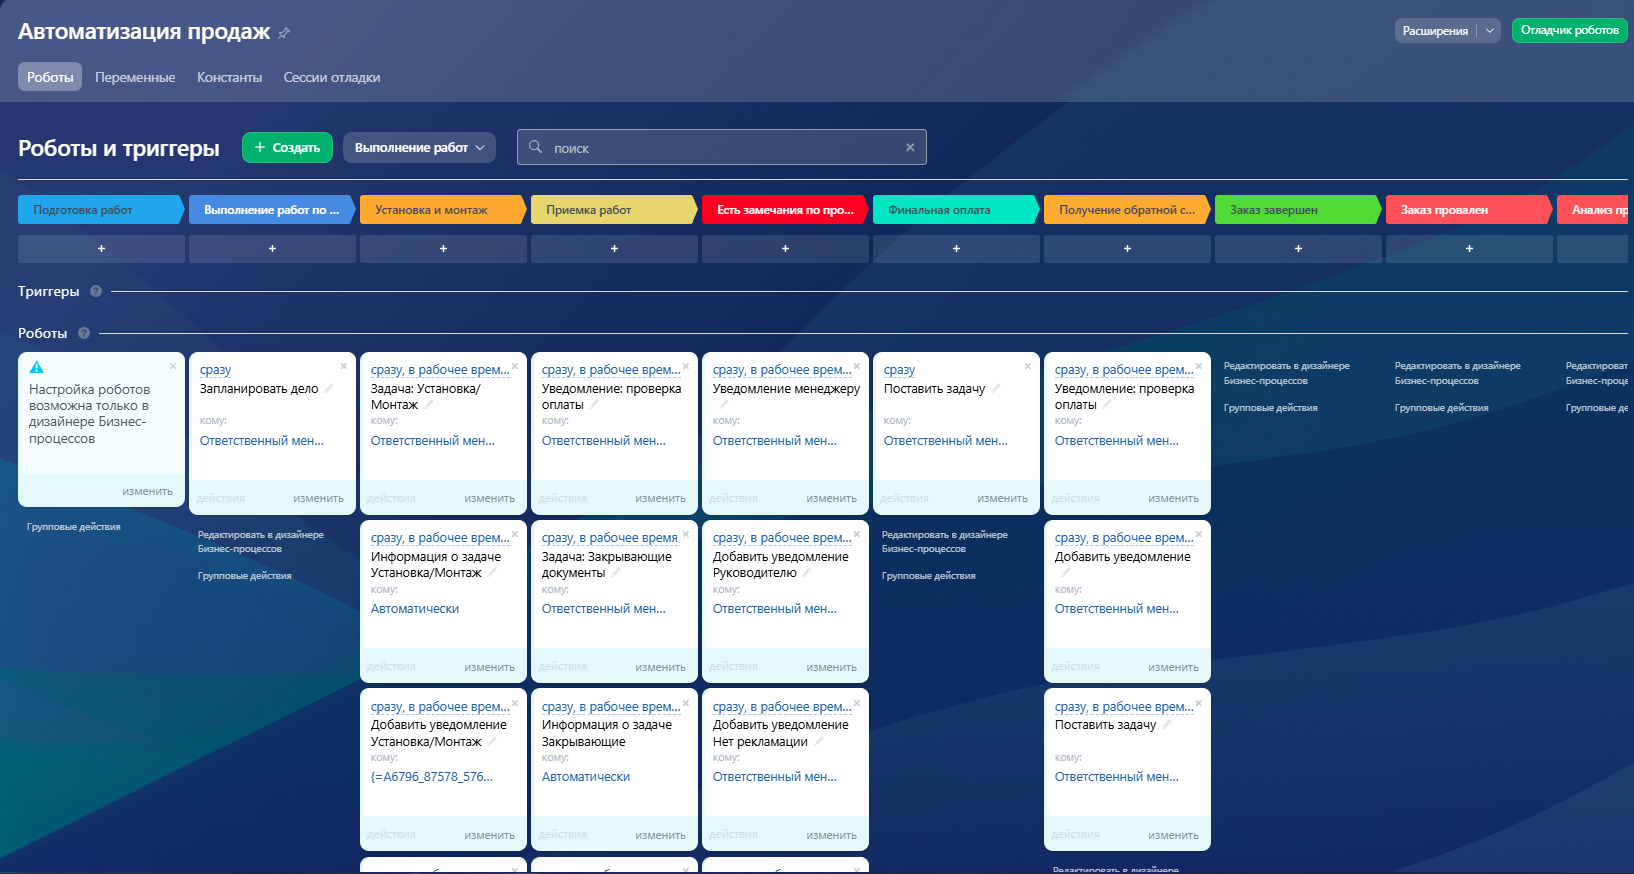Click изменить on the Запланировать дело card
The height and width of the screenshot is (874, 1634).
[x=318, y=498]
